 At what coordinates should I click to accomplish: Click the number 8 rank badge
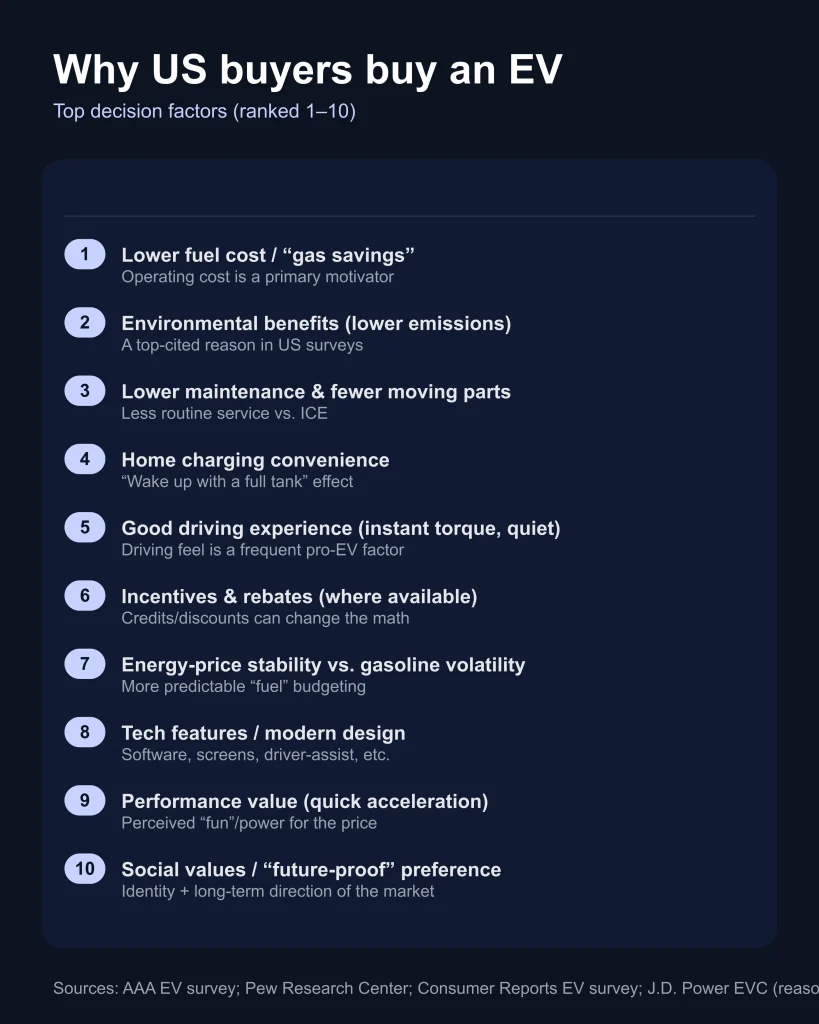click(84, 732)
